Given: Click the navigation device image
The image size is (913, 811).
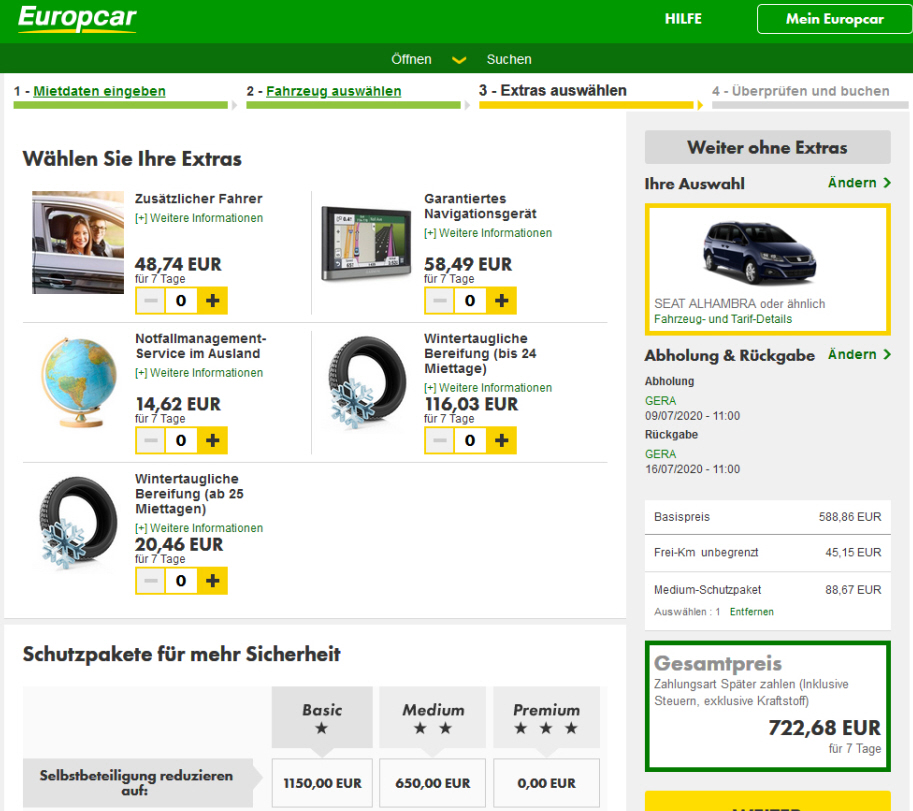Looking at the screenshot, I should (365, 243).
